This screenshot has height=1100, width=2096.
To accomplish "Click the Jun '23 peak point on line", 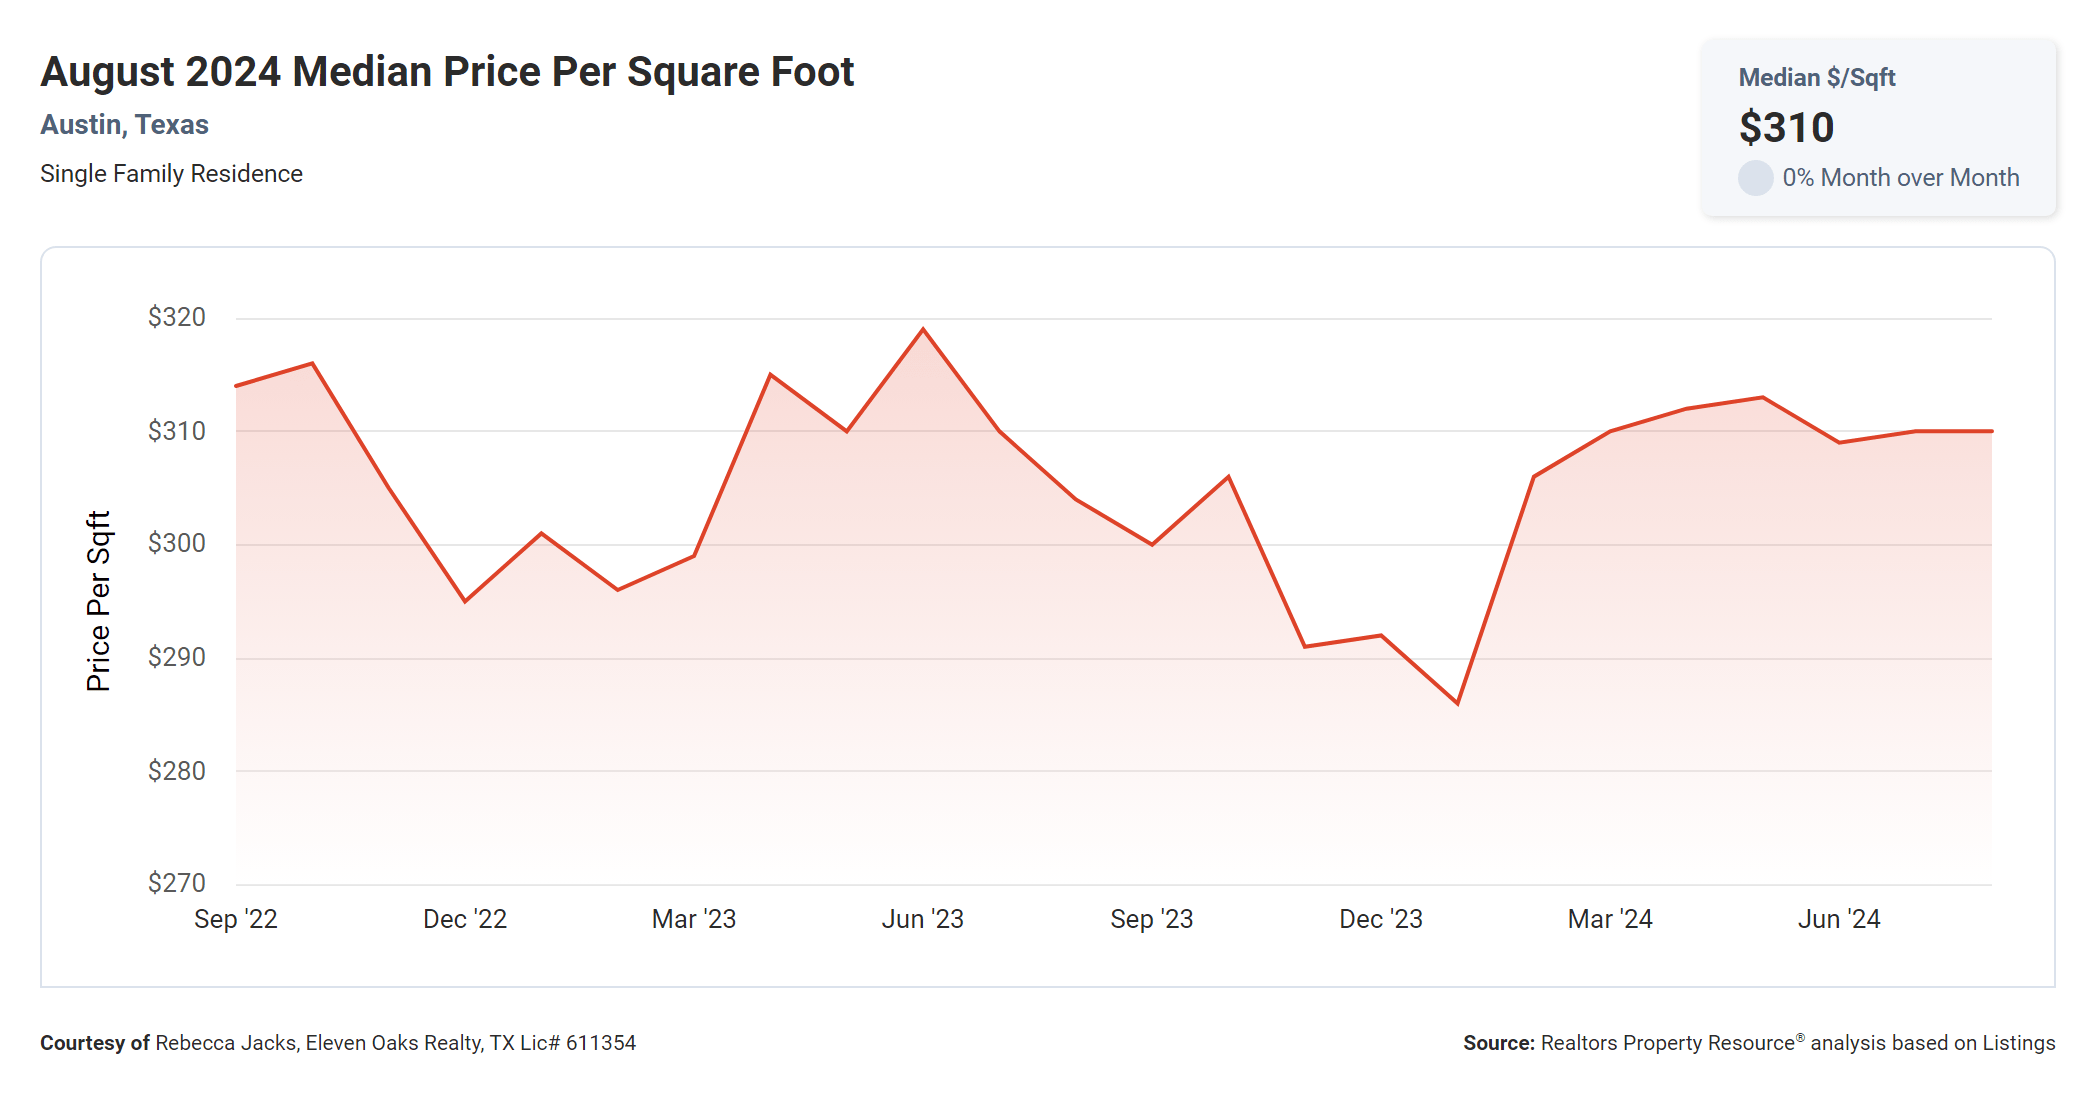I will point(923,329).
